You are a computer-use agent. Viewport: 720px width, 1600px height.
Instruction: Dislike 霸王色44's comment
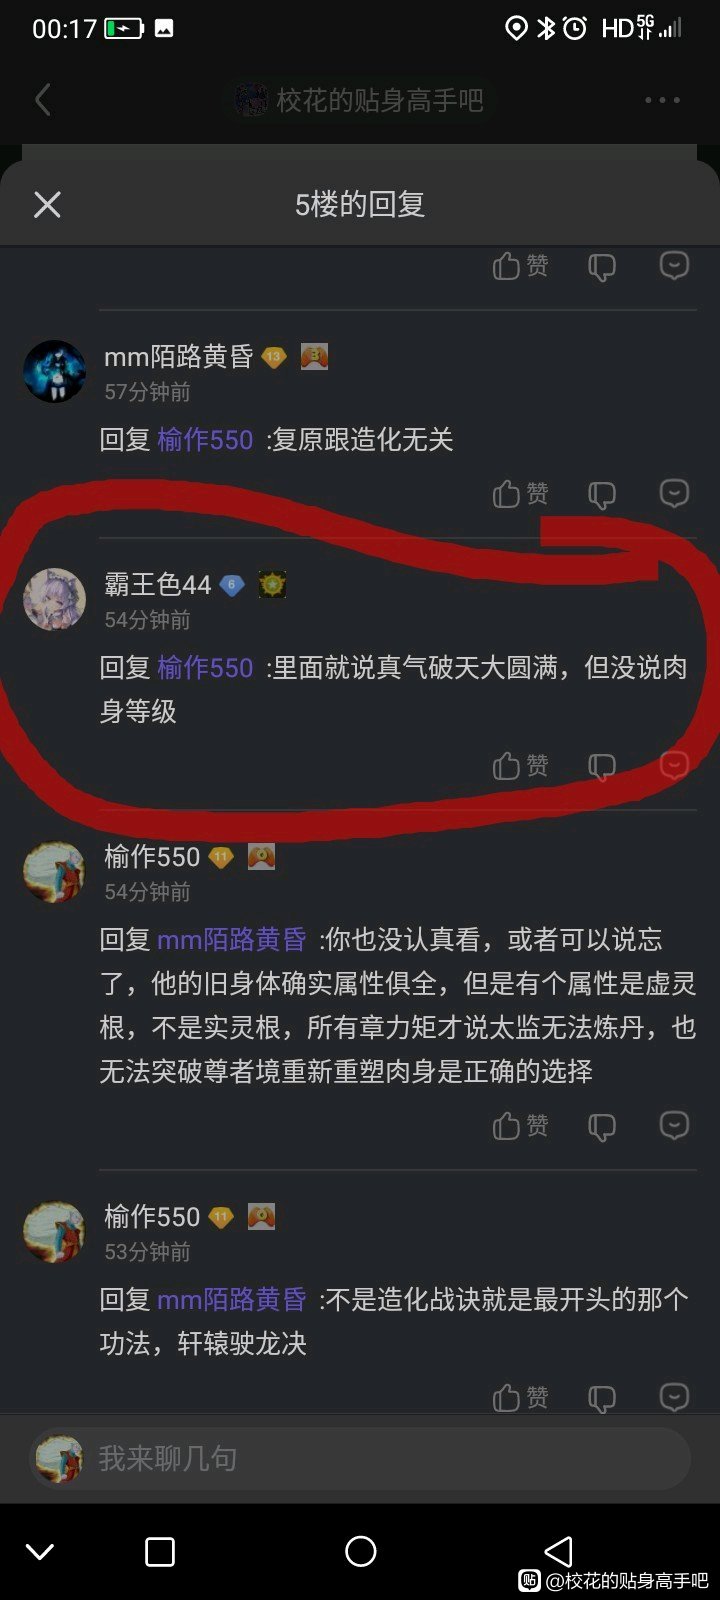point(601,767)
